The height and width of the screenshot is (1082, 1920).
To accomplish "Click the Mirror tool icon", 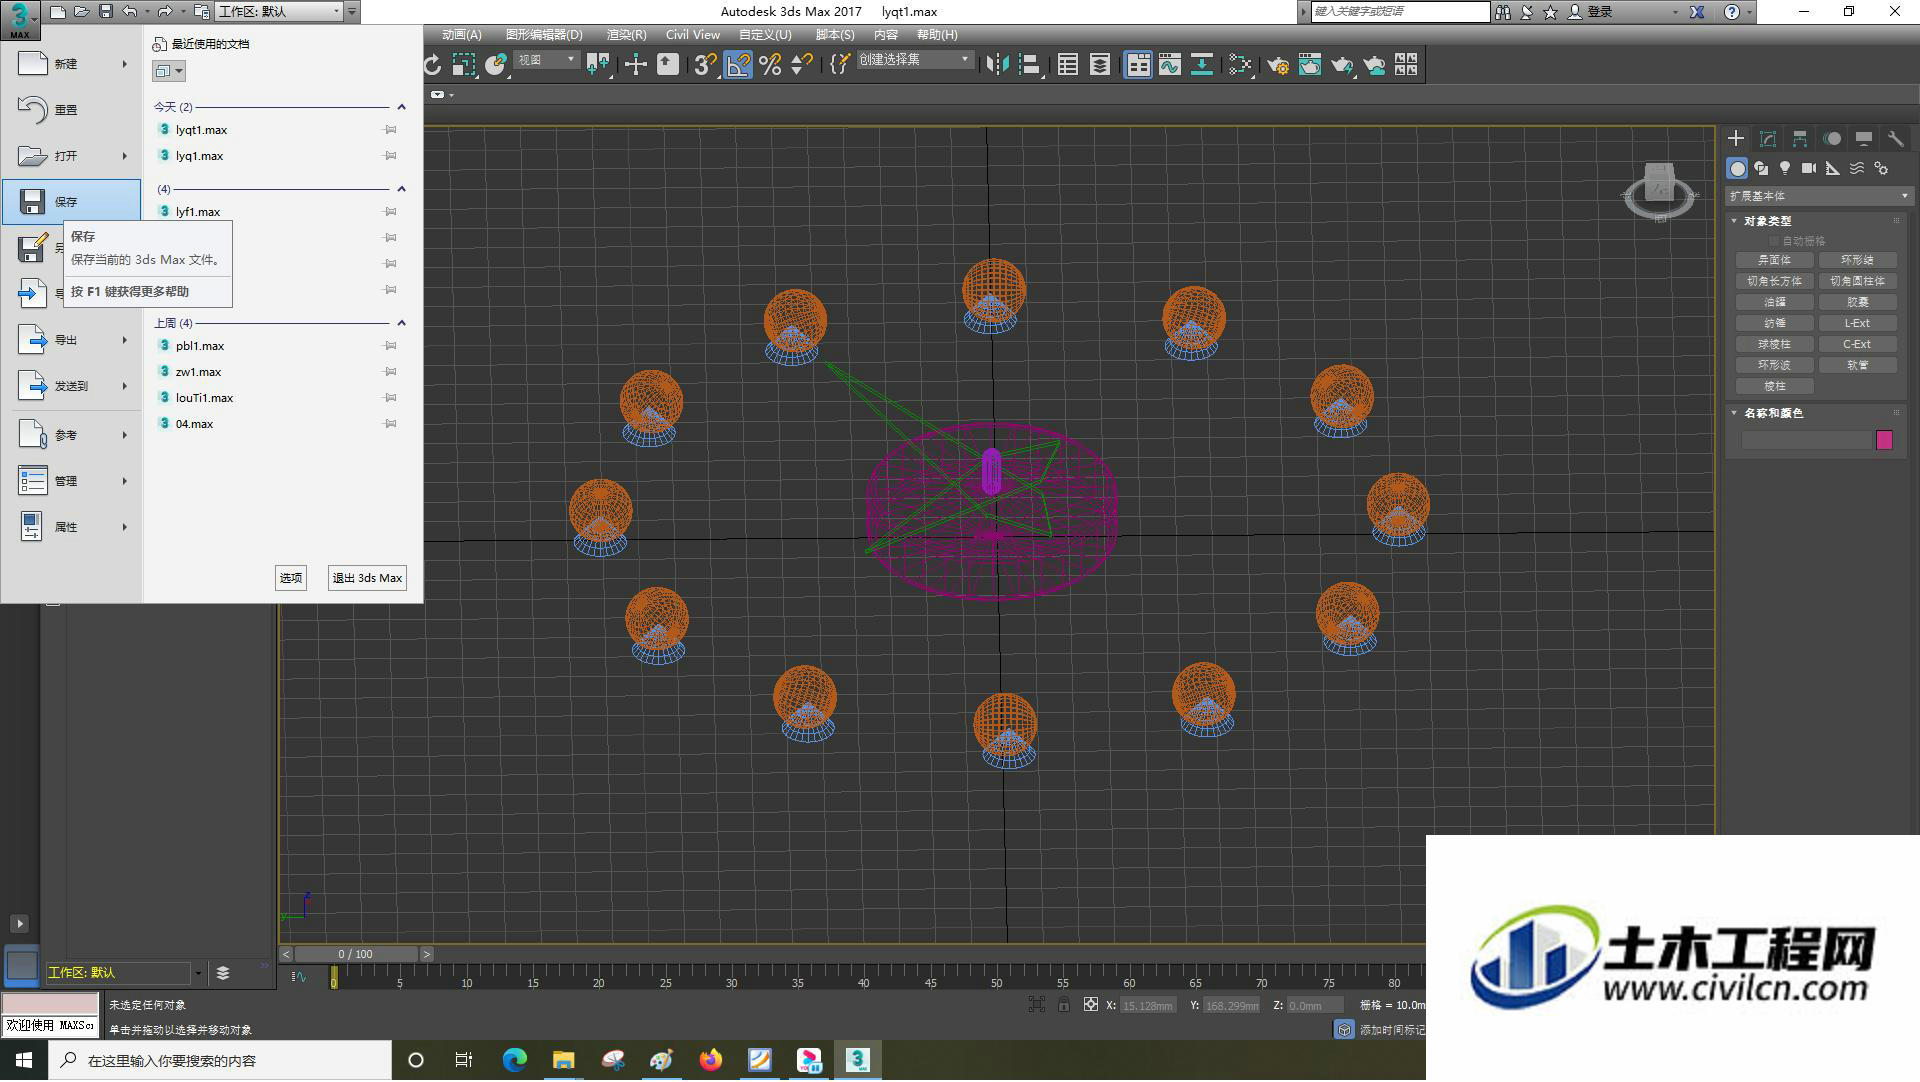I will pyautogui.click(x=997, y=65).
